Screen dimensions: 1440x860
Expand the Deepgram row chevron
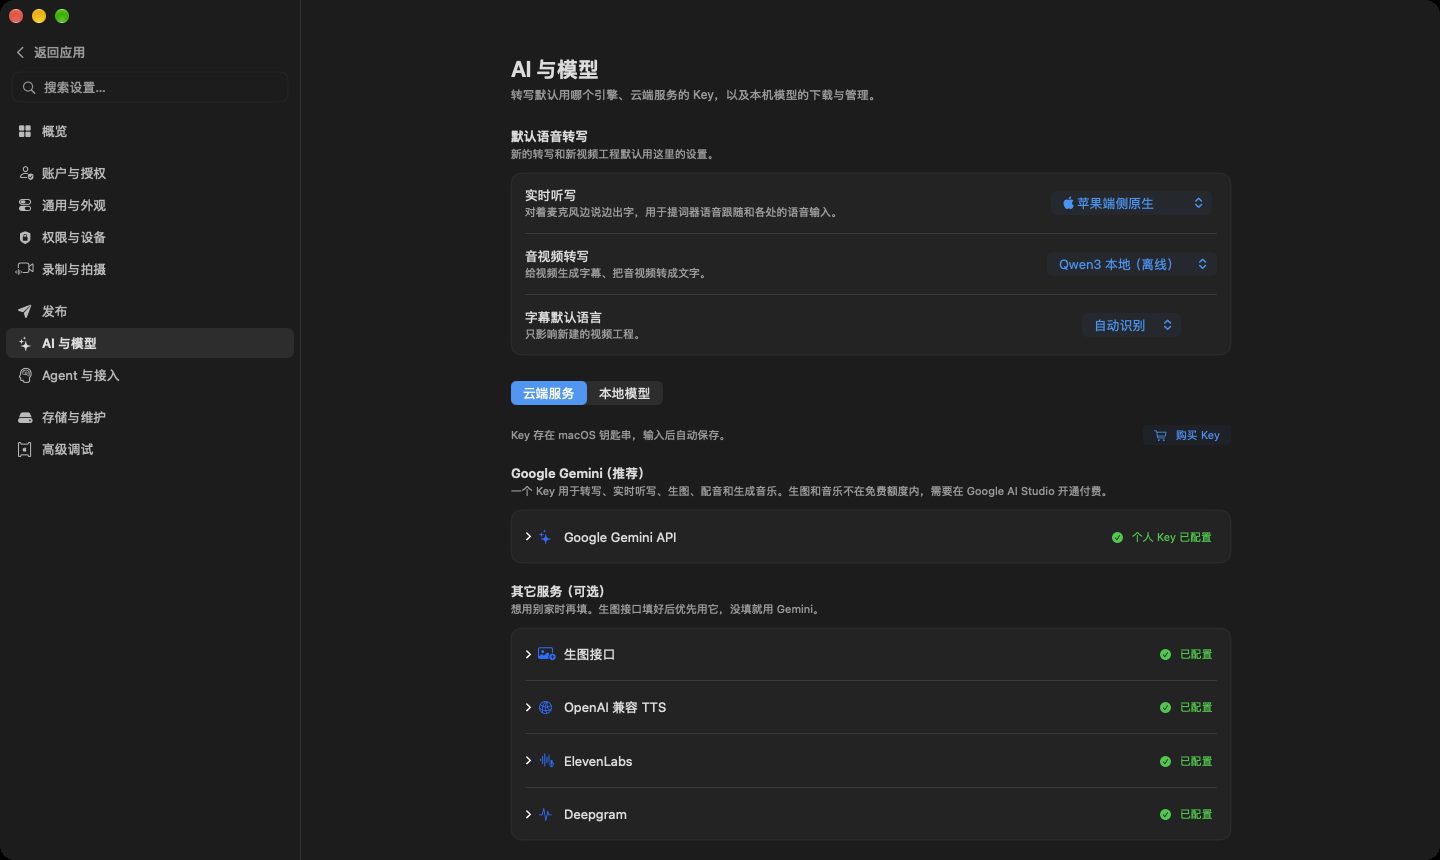[528, 814]
